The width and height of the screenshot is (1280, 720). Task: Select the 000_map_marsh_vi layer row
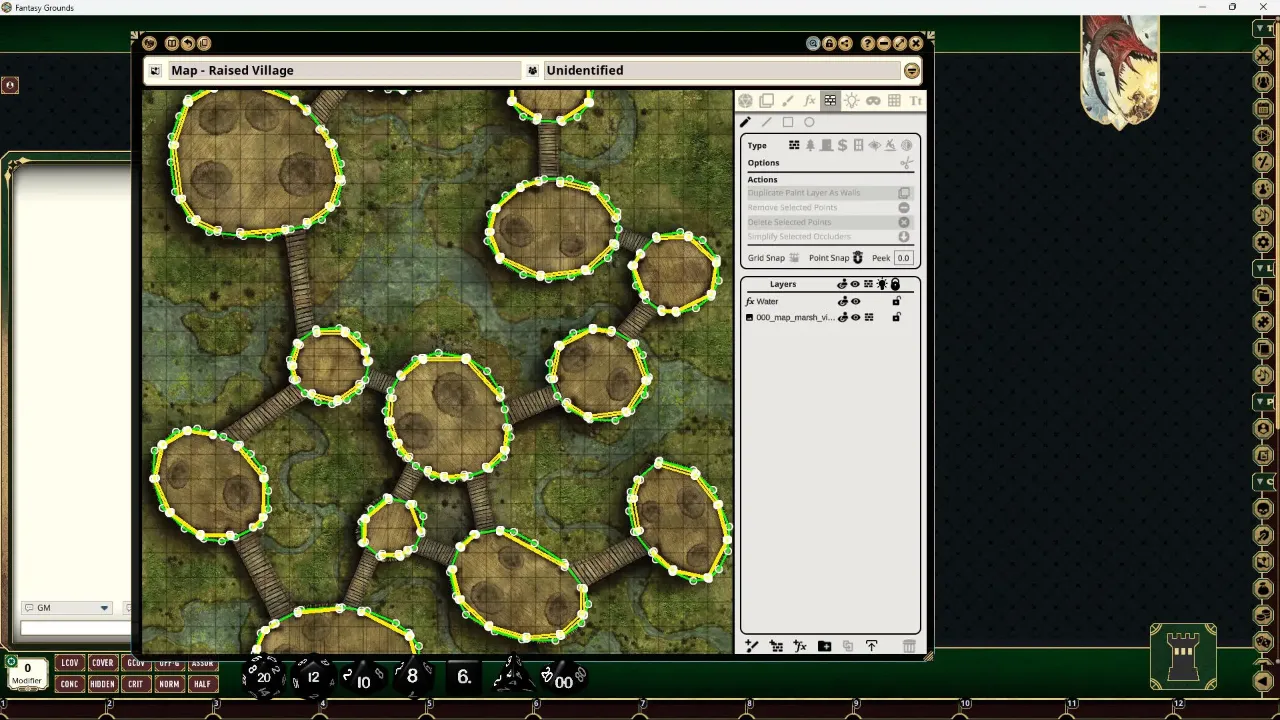click(x=829, y=317)
